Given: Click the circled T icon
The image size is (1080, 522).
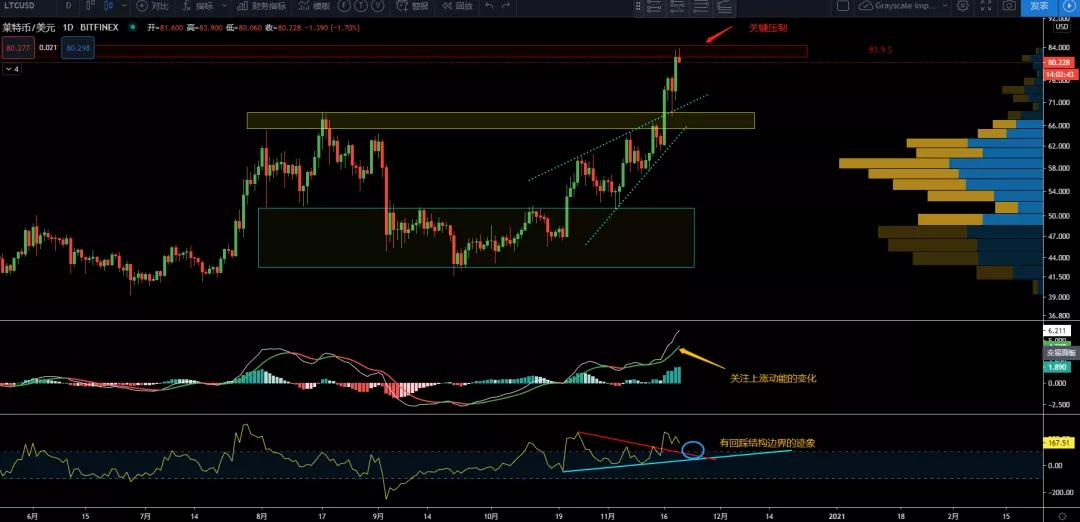Looking at the screenshot, I should 360,6.
